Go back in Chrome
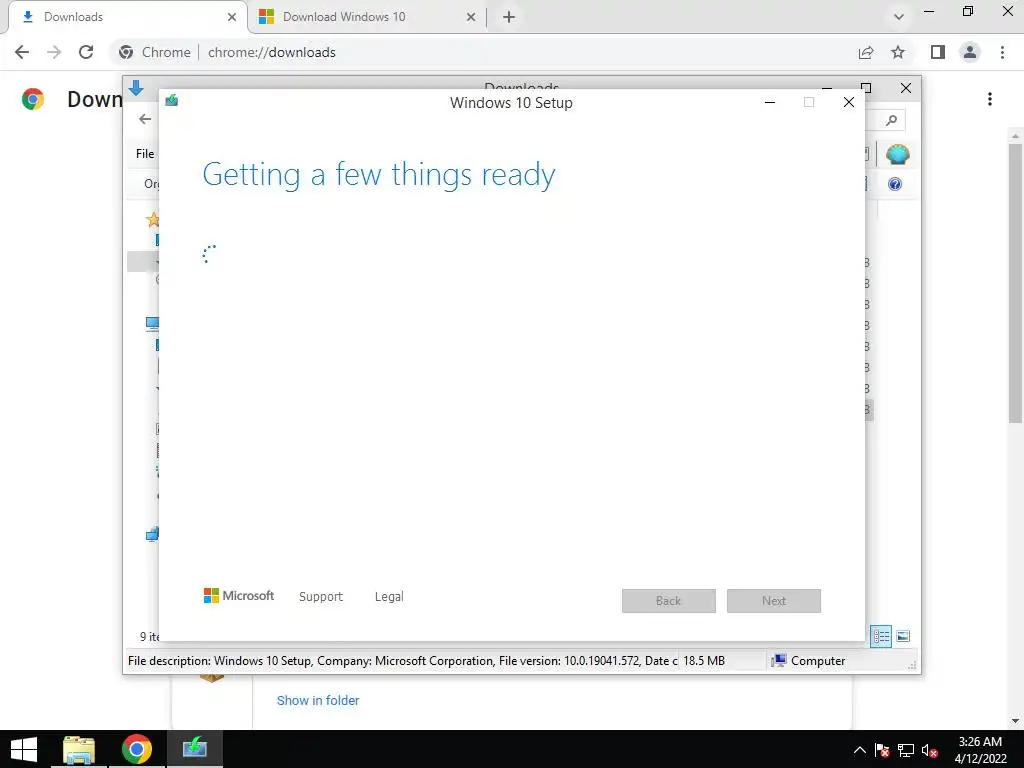1024x768 pixels. coord(22,52)
